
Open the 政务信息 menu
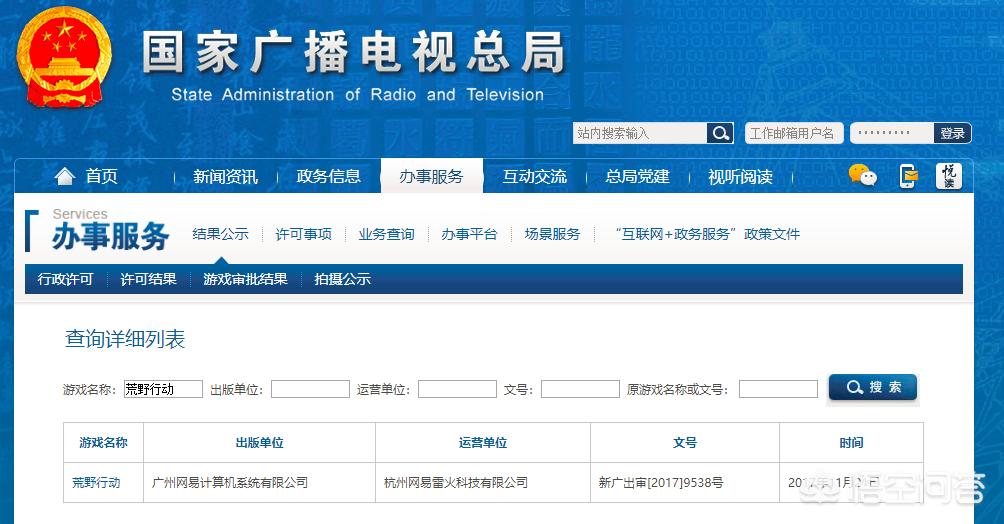(x=328, y=176)
